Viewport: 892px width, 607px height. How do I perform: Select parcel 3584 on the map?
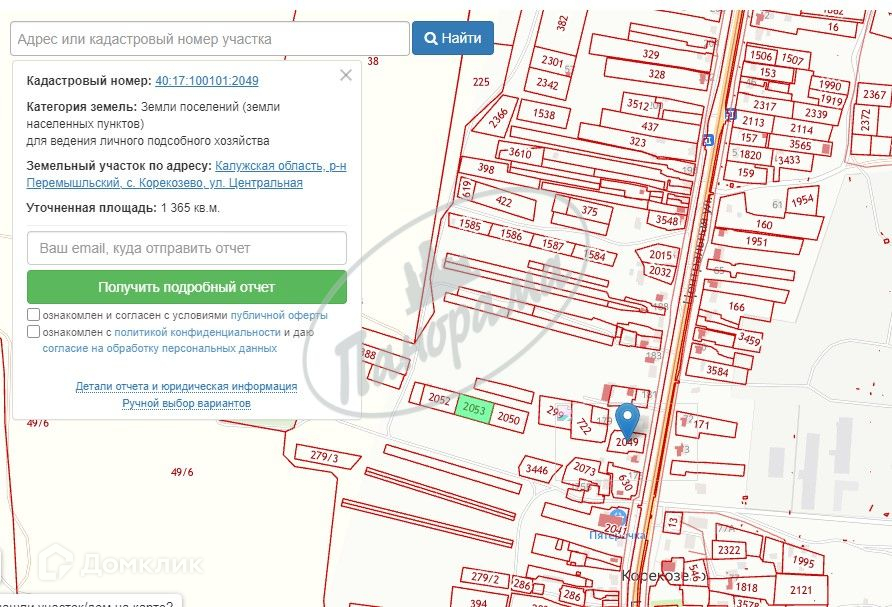click(x=717, y=371)
